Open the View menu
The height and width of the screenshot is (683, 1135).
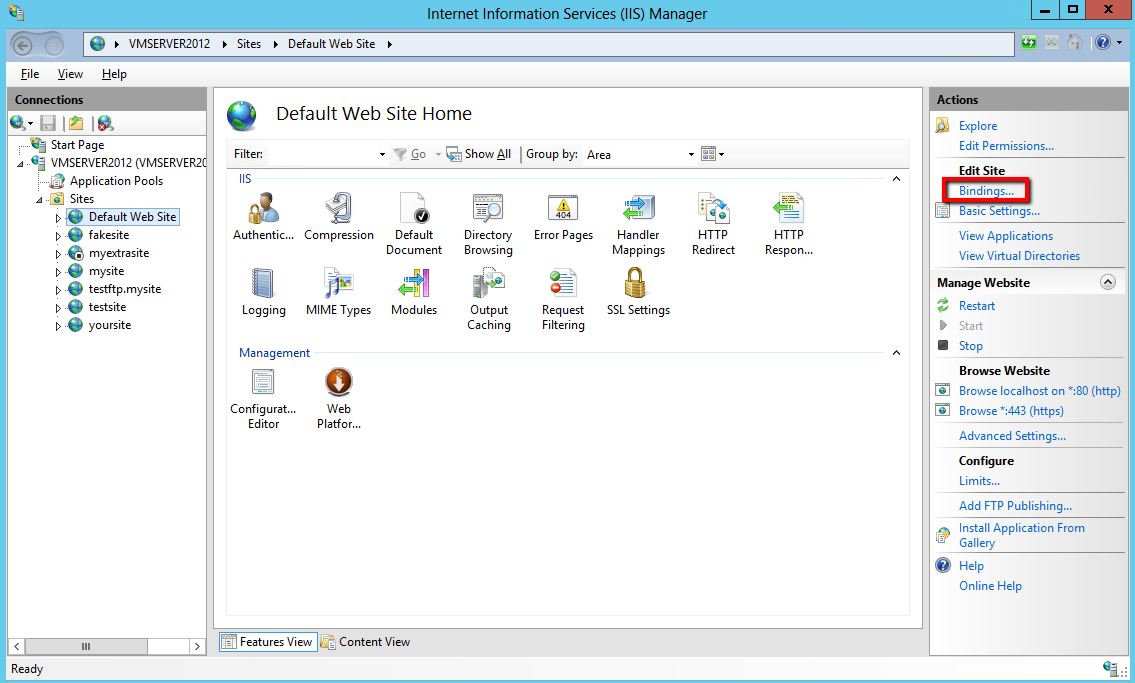(70, 74)
